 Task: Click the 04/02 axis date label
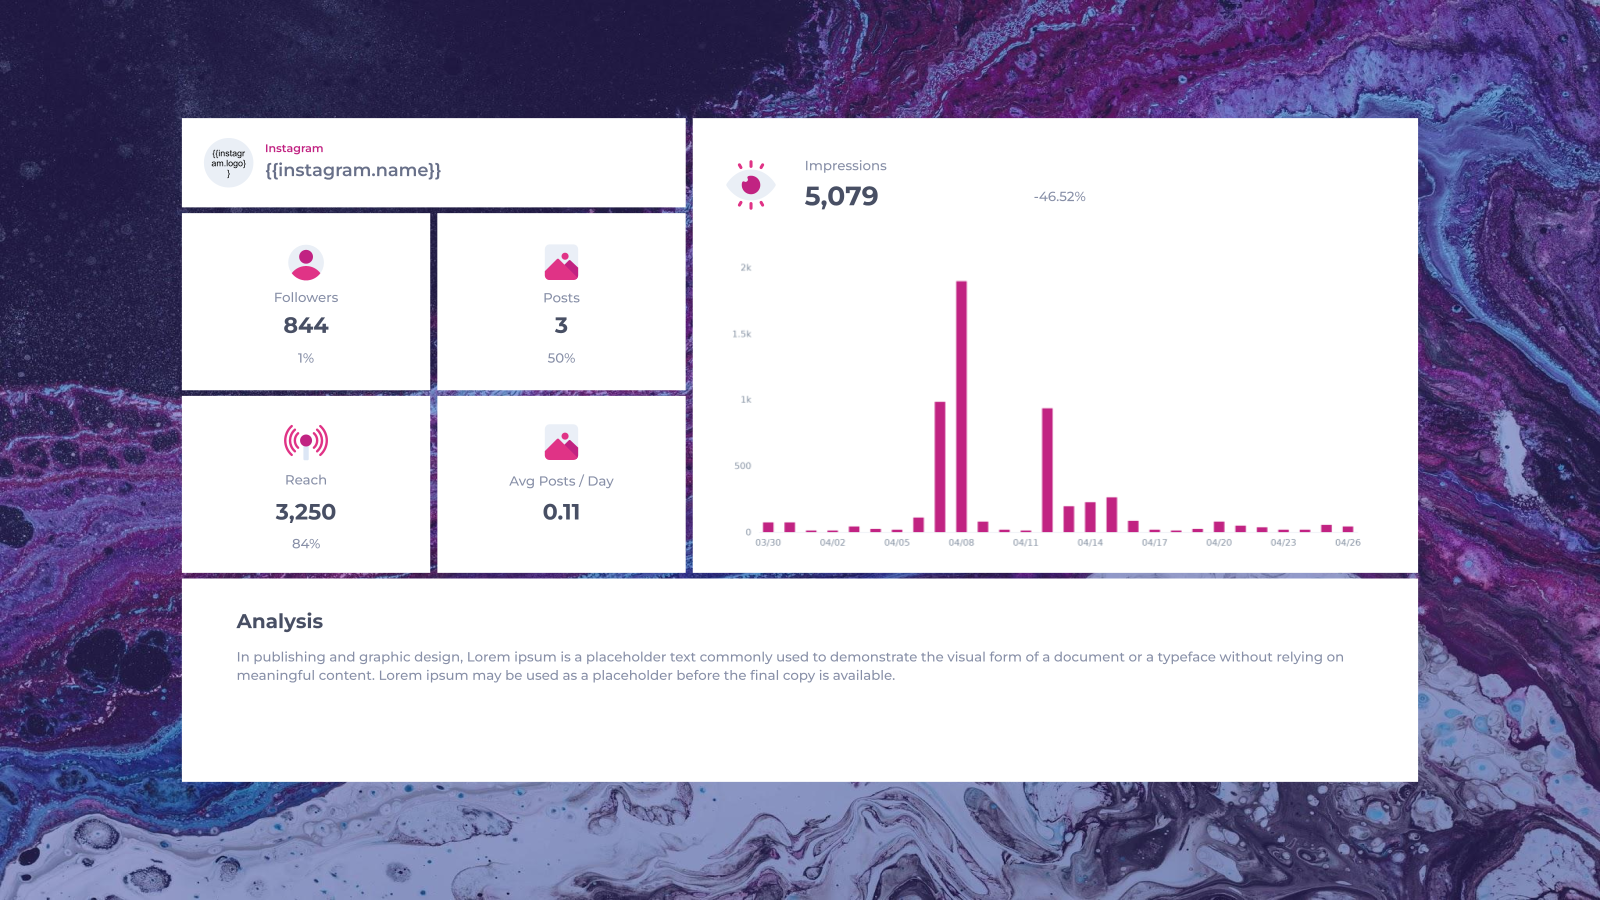pos(832,543)
